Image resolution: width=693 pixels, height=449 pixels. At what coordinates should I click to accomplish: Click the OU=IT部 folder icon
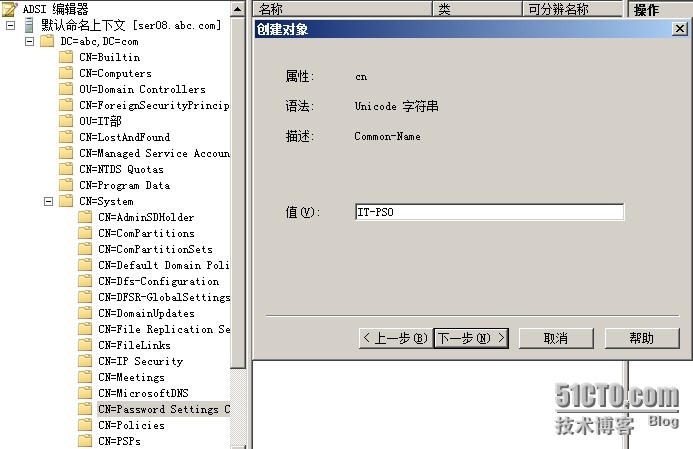(66, 121)
